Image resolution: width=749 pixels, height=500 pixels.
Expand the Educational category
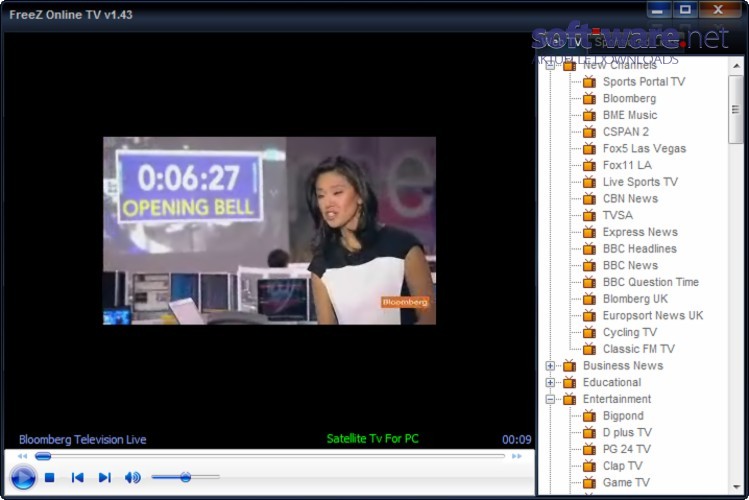tap(550, 383)
